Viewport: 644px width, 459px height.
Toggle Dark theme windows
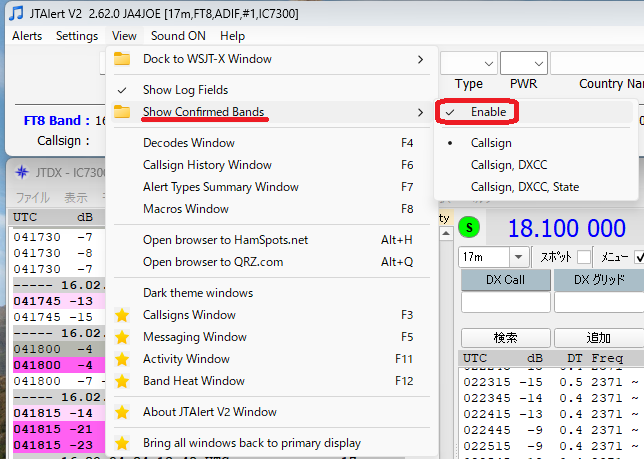(271, 293)
